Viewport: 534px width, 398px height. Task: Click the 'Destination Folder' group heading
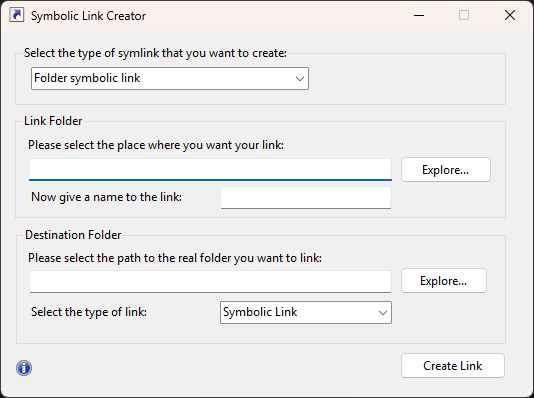pos(73,235)
